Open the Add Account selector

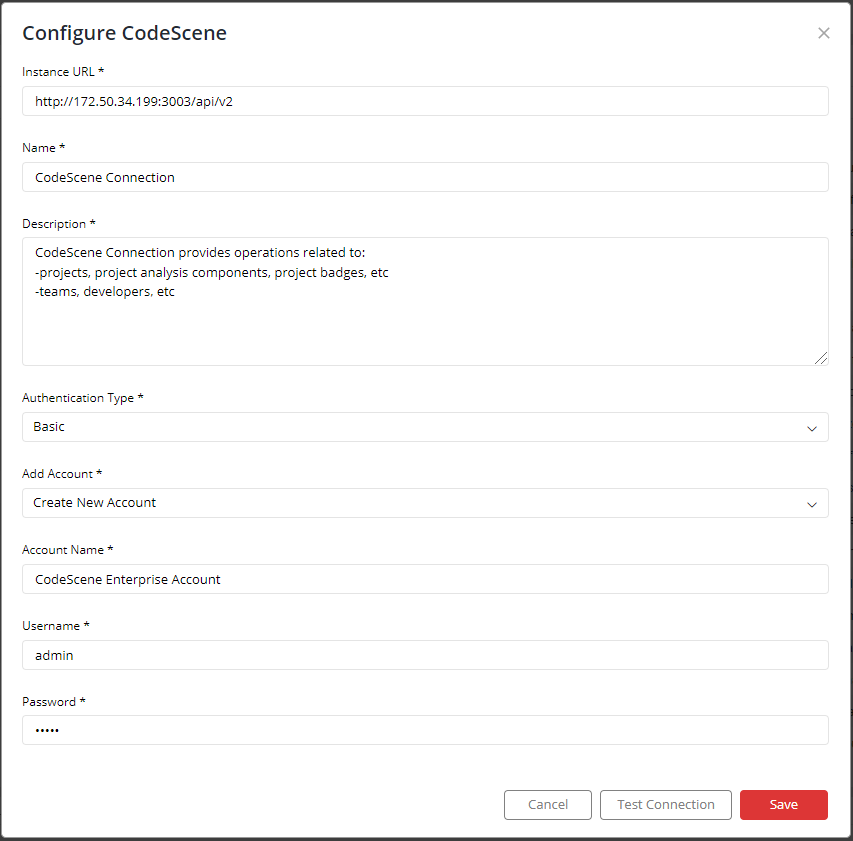pyautogui.click(x=425, y=503)
